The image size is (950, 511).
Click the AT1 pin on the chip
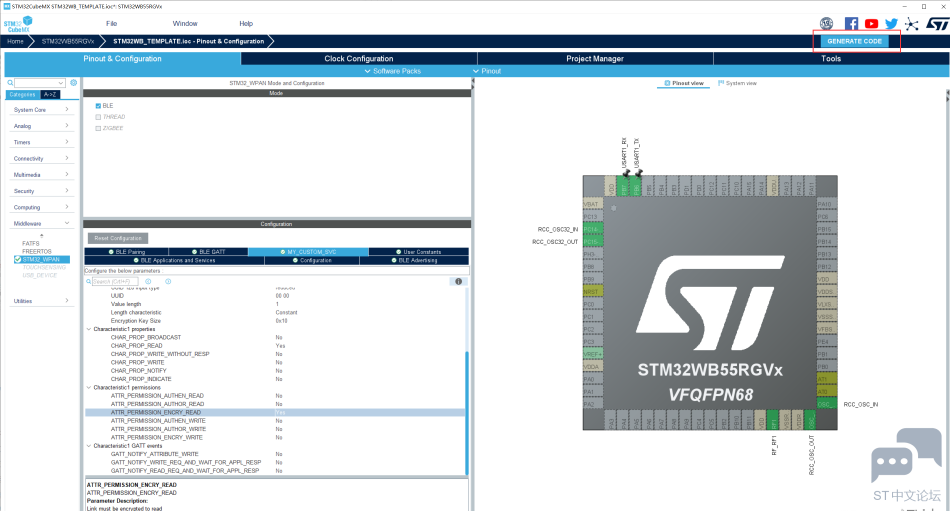[826, 379]
